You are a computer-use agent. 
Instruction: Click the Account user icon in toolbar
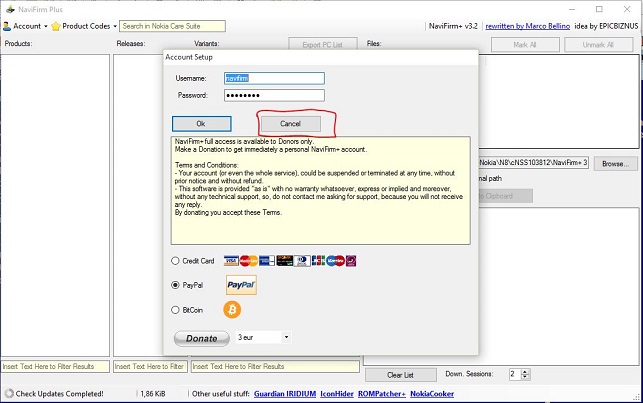click(x=7, y=25)
